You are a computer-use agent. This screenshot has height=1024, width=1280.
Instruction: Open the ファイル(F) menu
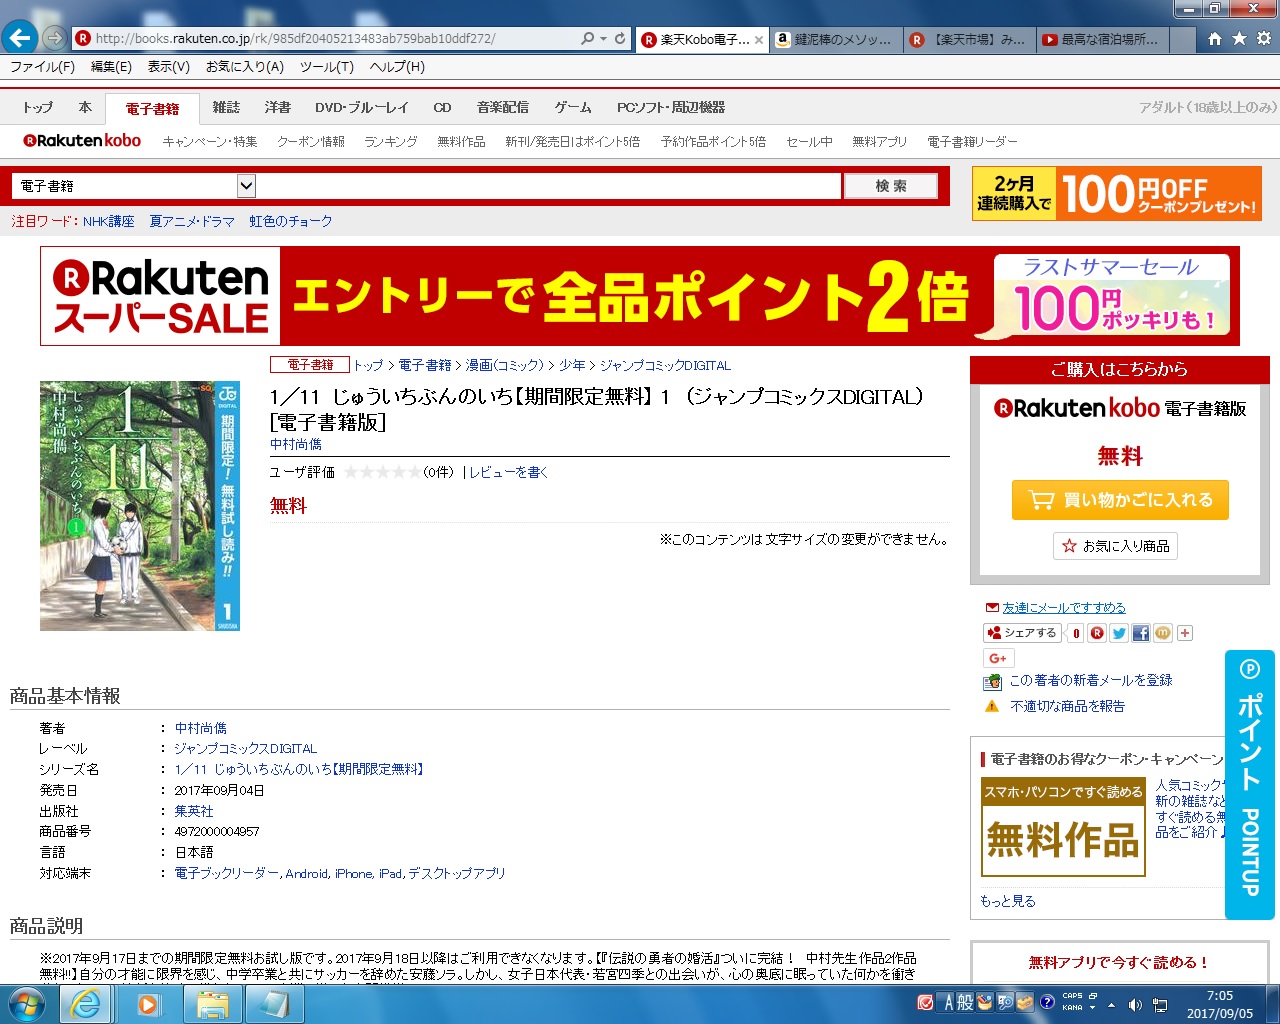pyautogui.click(x=42, y=67)
